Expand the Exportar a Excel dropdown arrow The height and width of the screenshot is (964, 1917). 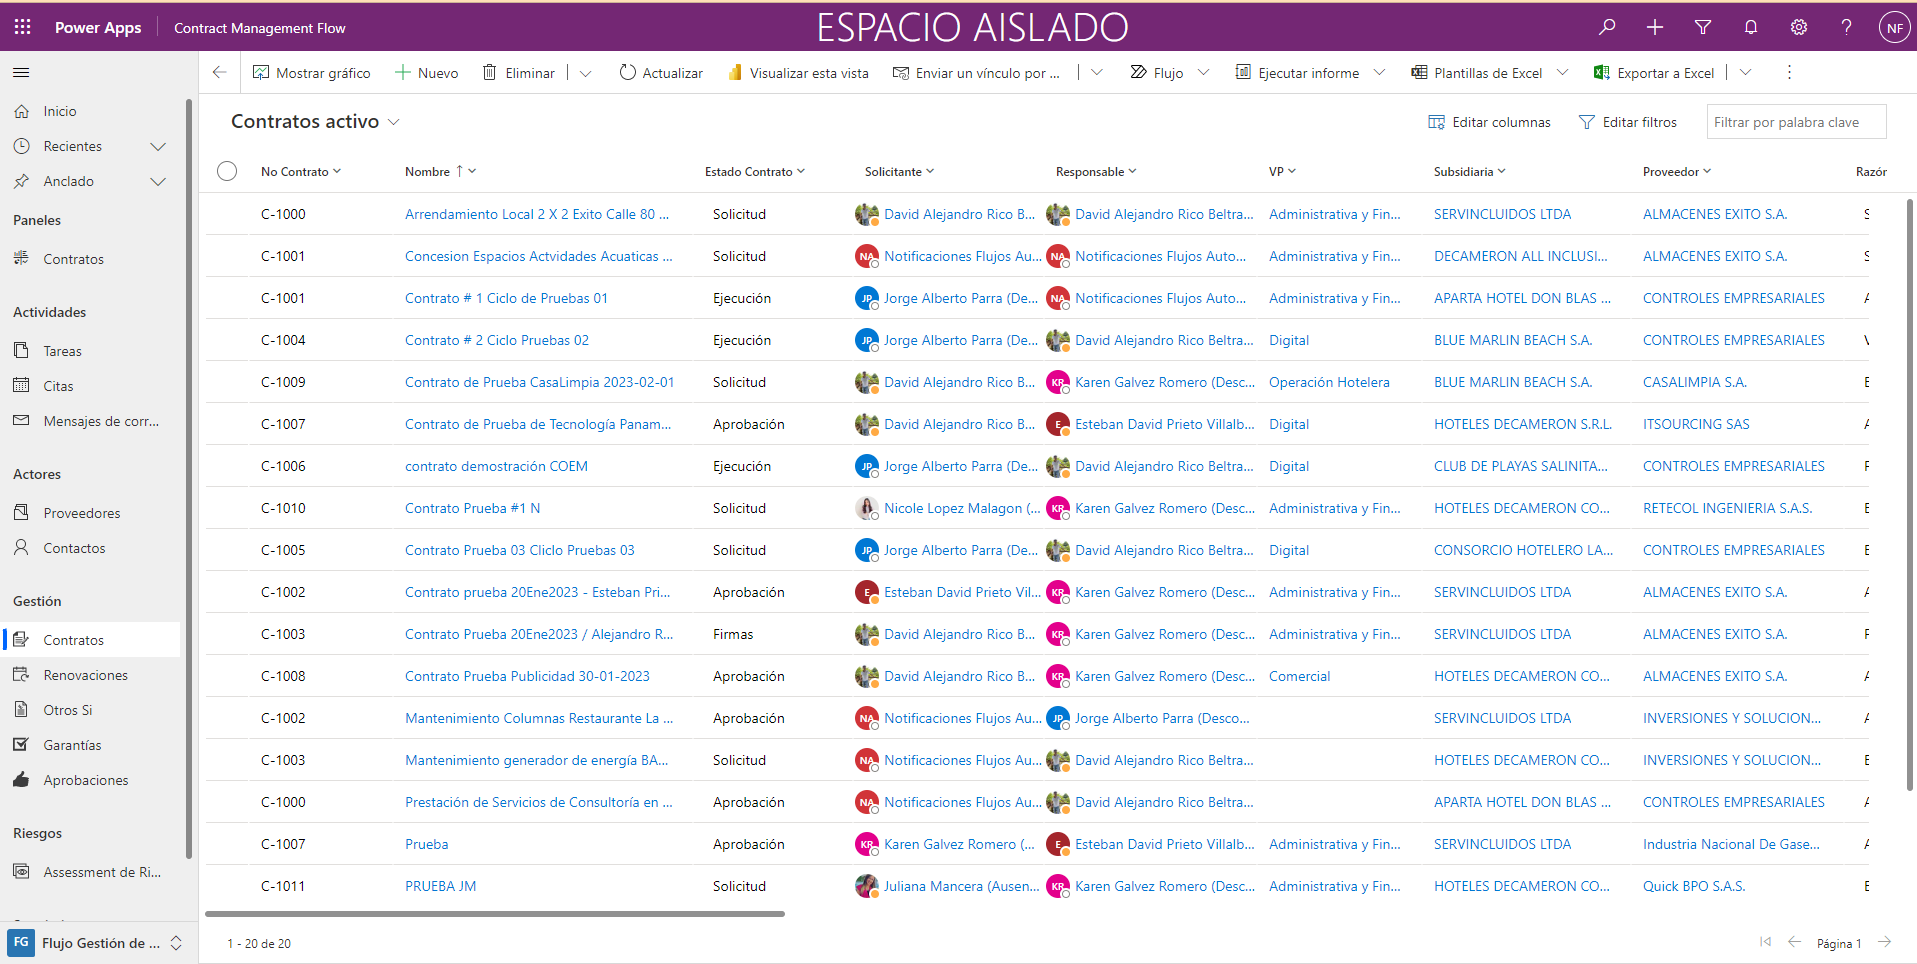pyautogui.click(x=1746, y=73)
